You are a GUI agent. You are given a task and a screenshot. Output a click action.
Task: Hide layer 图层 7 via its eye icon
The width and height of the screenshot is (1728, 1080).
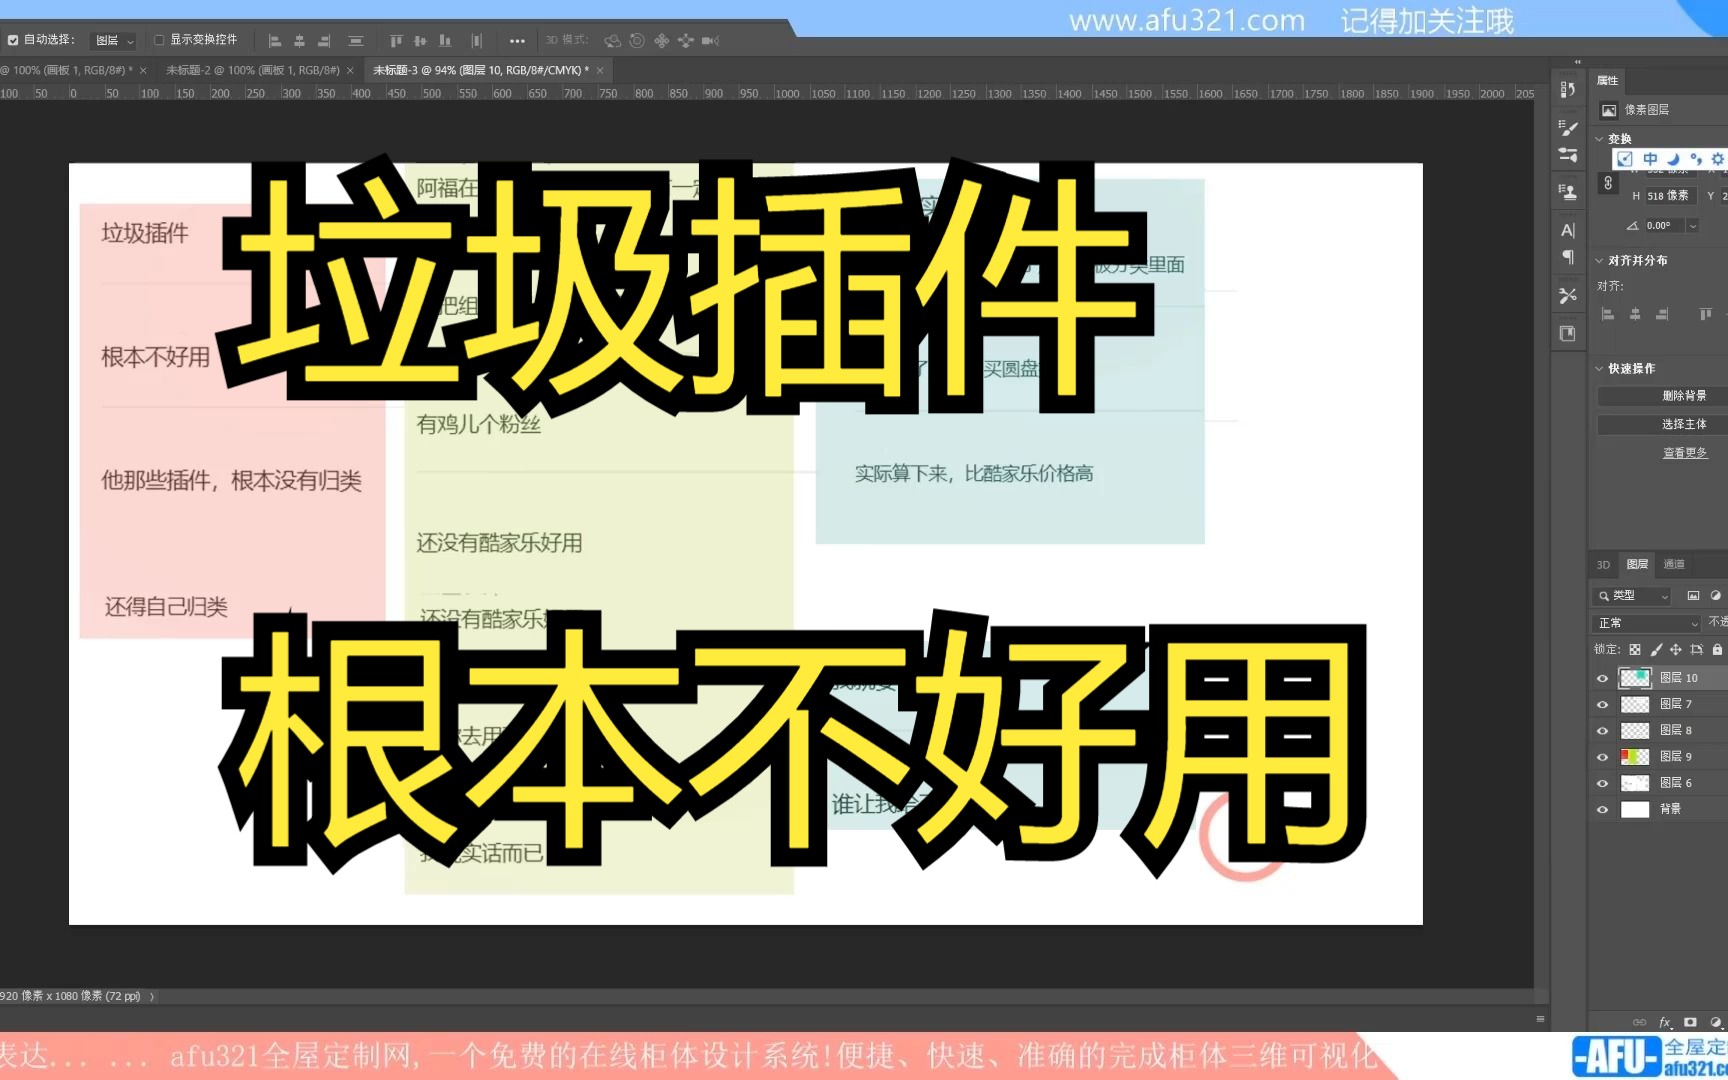point(1602,705)
